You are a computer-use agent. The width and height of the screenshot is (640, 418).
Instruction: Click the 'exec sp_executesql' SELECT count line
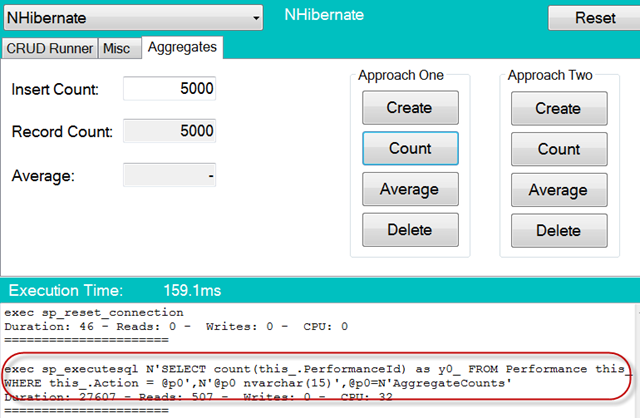317,369
